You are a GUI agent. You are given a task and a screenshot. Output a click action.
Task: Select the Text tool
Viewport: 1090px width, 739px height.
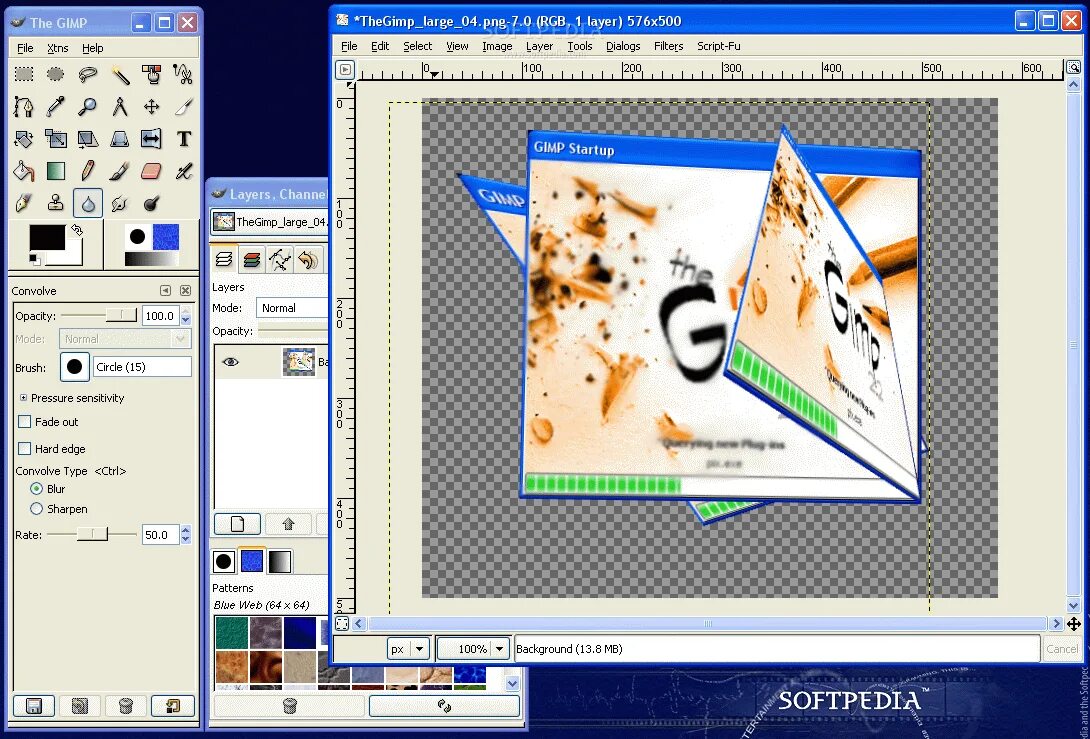[184, 138]
